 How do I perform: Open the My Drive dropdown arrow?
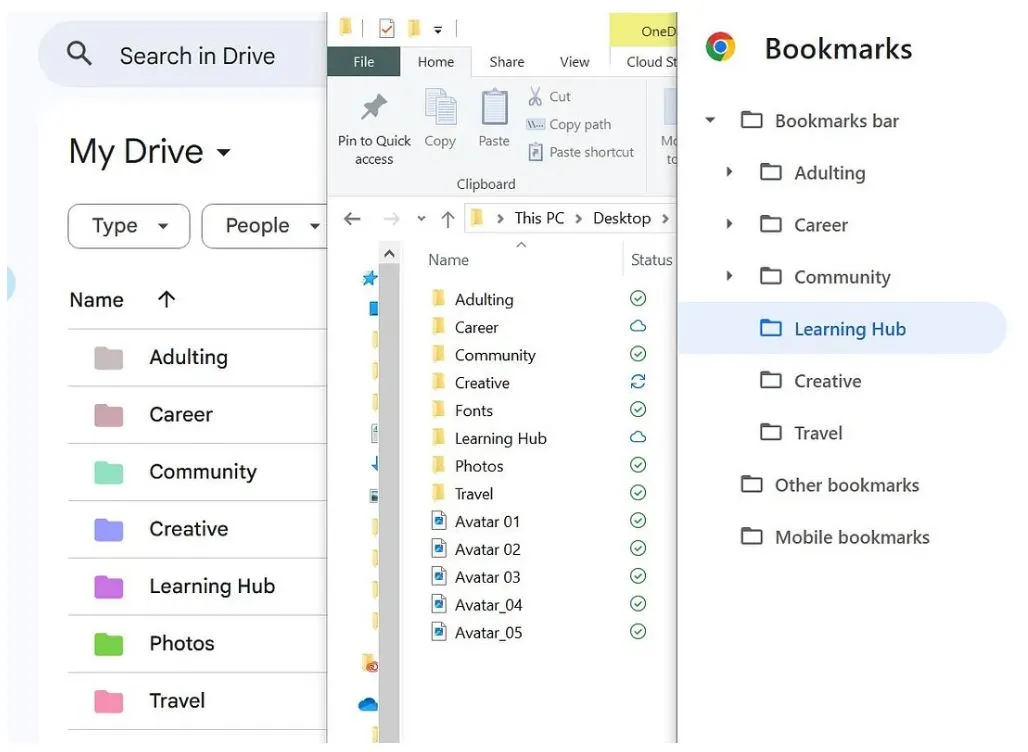(224, 153)
